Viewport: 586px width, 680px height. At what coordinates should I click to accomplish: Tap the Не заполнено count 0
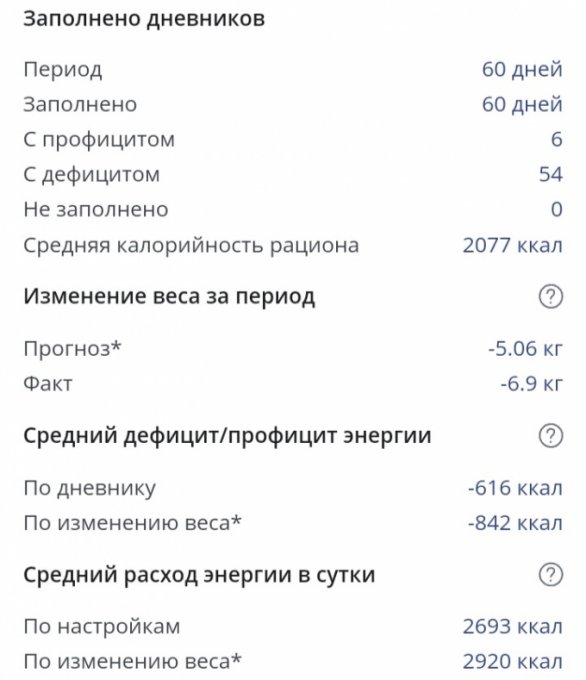(x=557, y=209)
